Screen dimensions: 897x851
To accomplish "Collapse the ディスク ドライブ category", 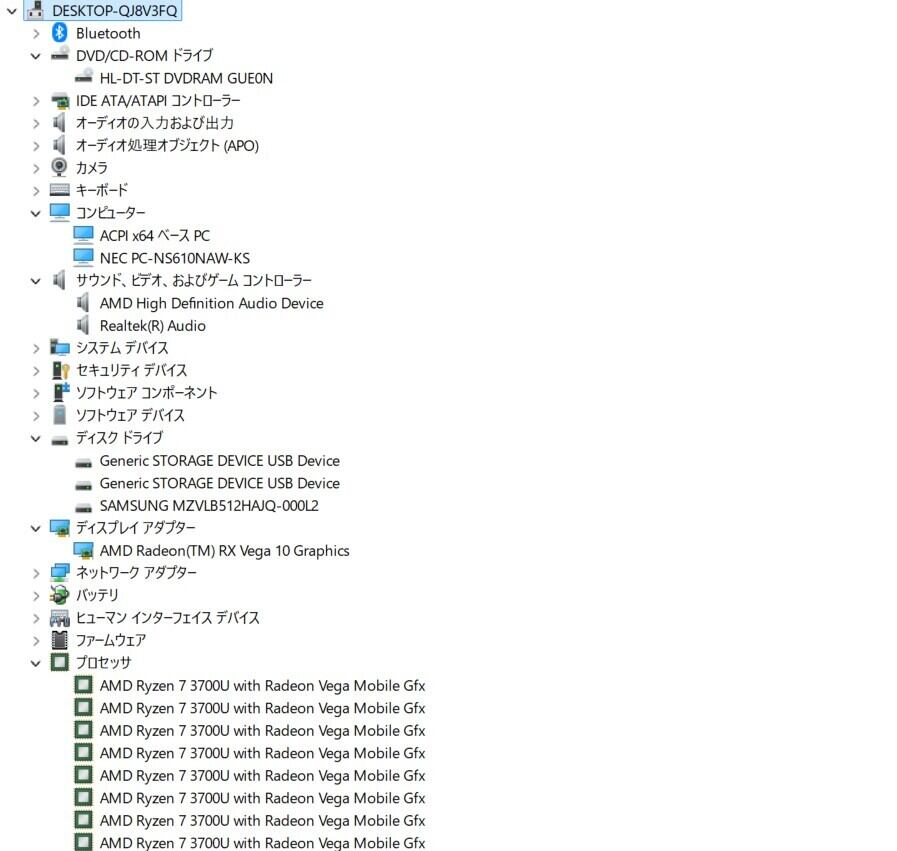I will pos(35,439).
